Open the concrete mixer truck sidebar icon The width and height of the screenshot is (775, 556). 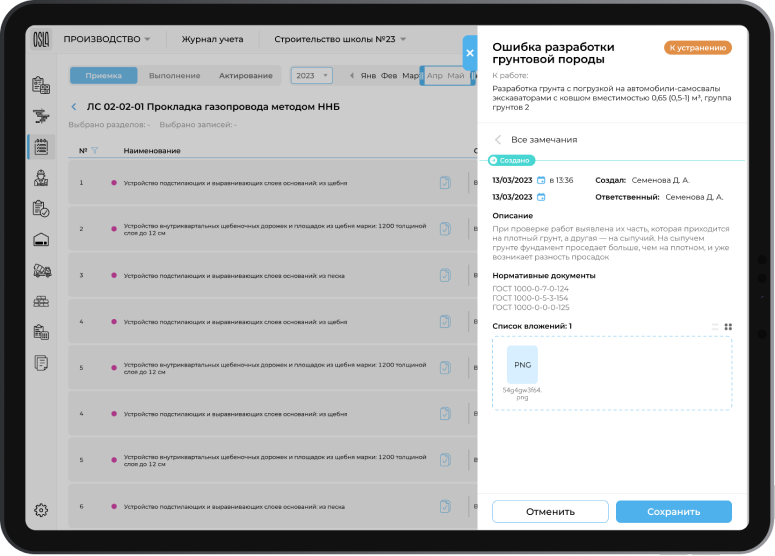(x=41, y=270)
